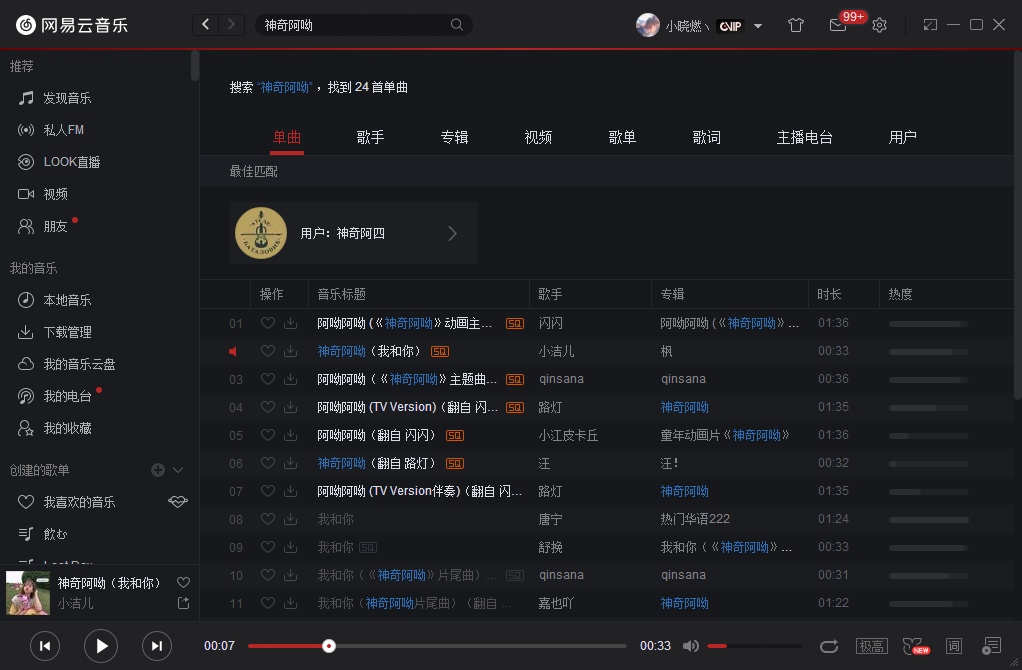Open the best match user 神奇阿四
Viewport: 1022px width, 670px height.
(x=354, y=233)
